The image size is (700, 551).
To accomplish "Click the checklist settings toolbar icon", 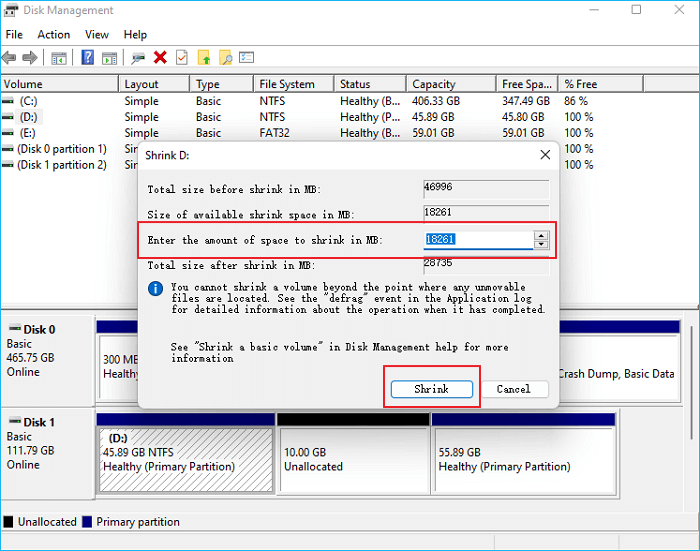I will [246, 58].
